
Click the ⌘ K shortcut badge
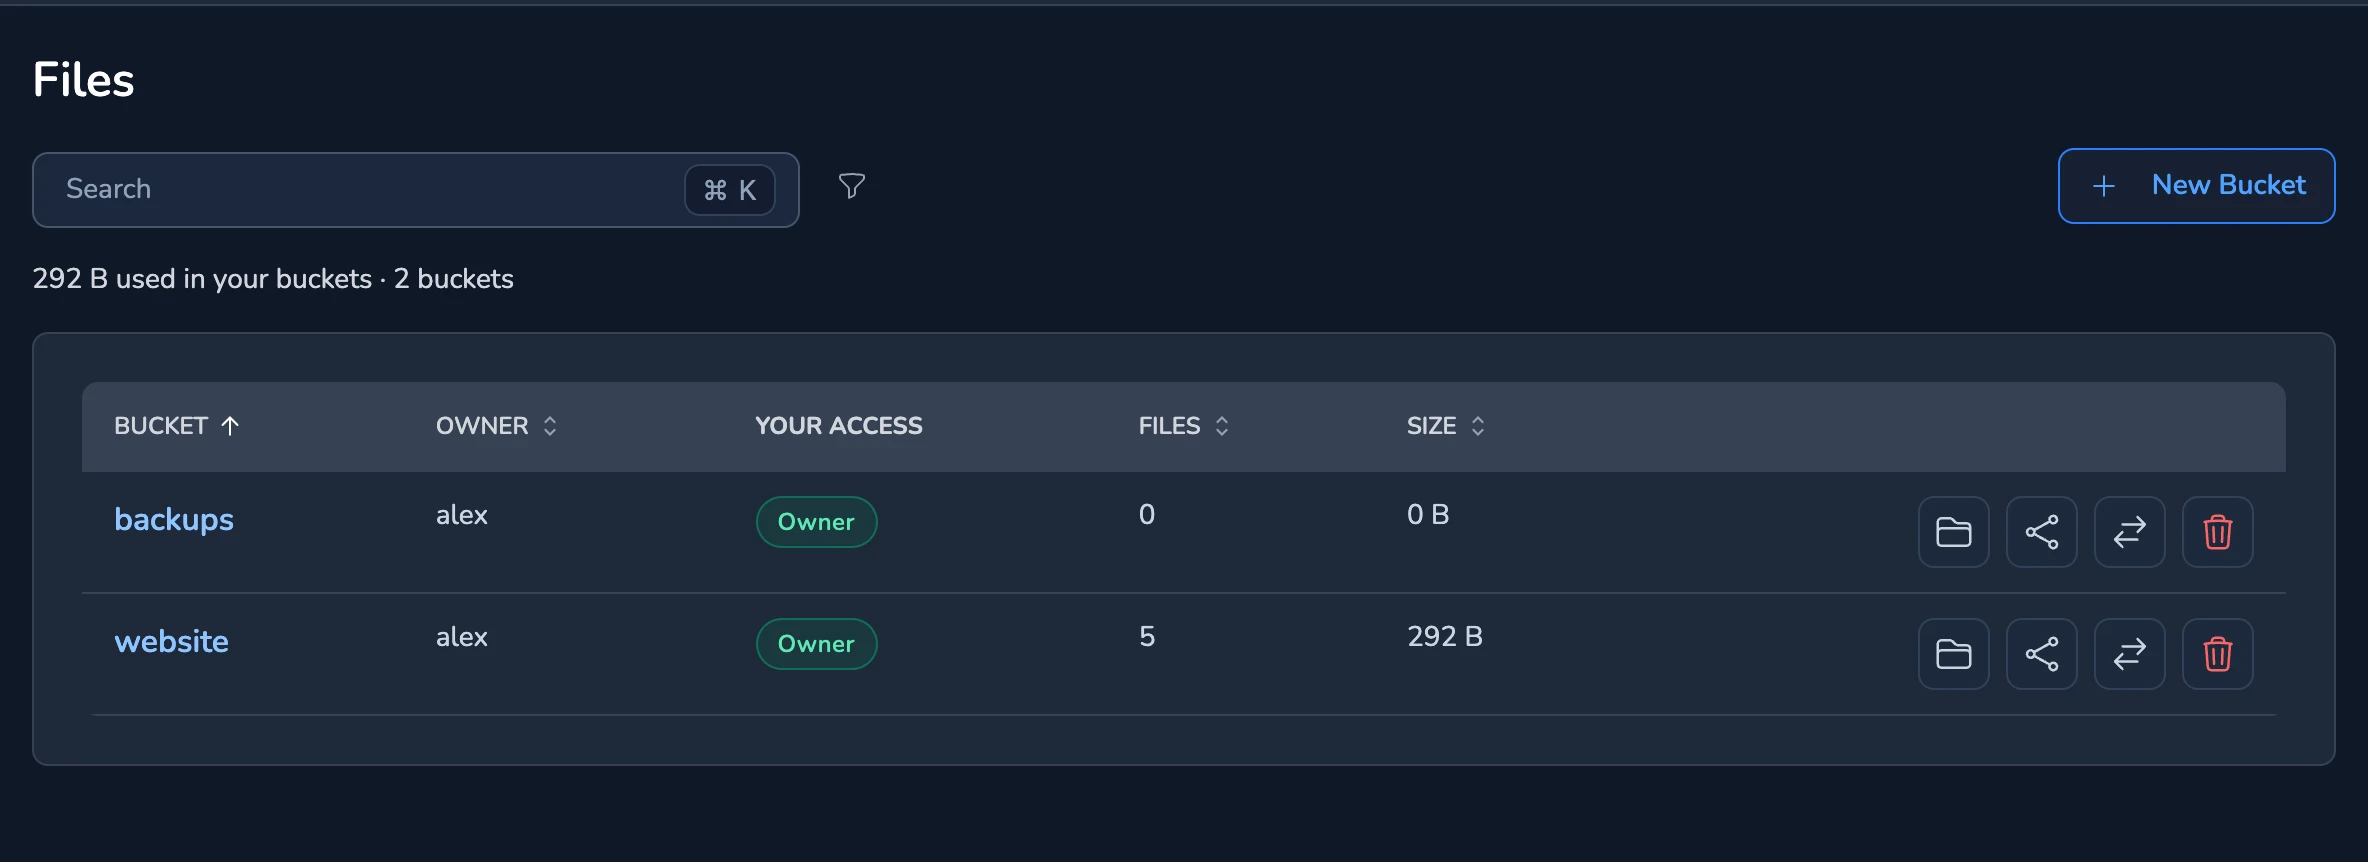coord(730,190)
